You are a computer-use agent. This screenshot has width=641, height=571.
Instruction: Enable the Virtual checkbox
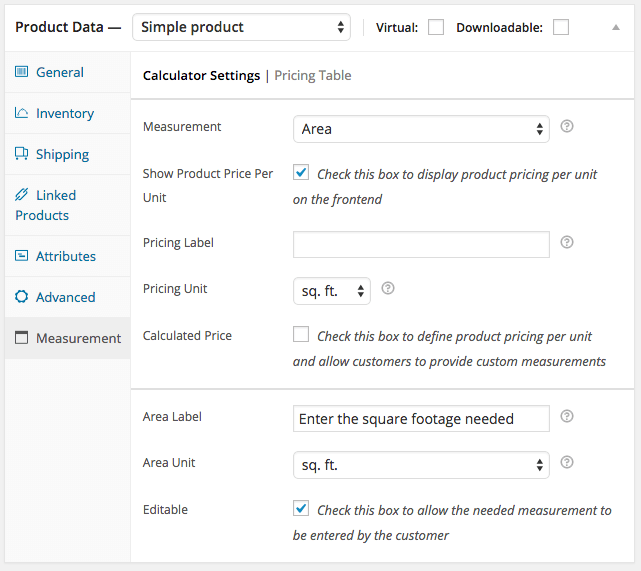tap(436, 27)
